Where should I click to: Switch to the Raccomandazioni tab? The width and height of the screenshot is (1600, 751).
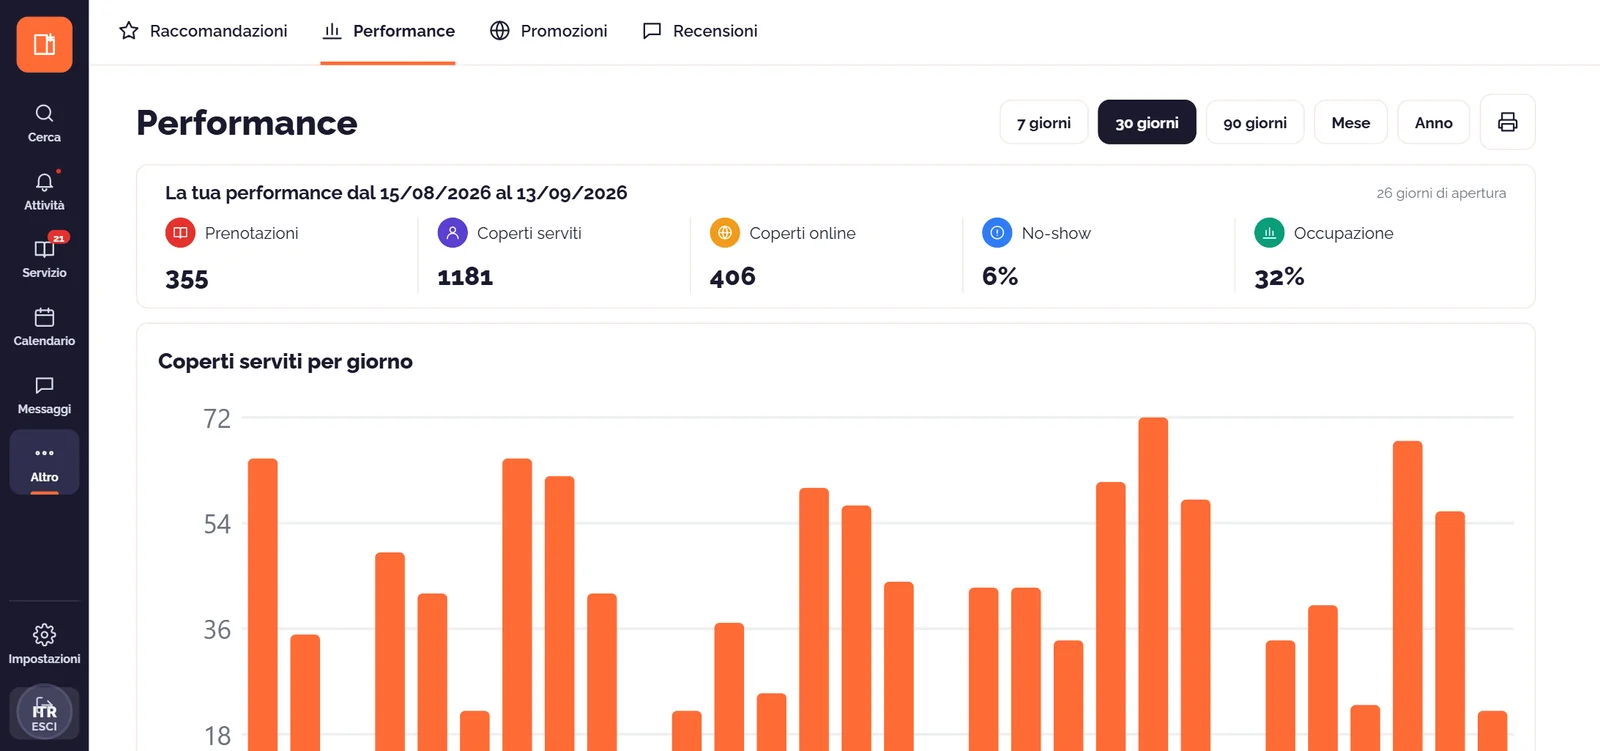[x=203, y=31]
